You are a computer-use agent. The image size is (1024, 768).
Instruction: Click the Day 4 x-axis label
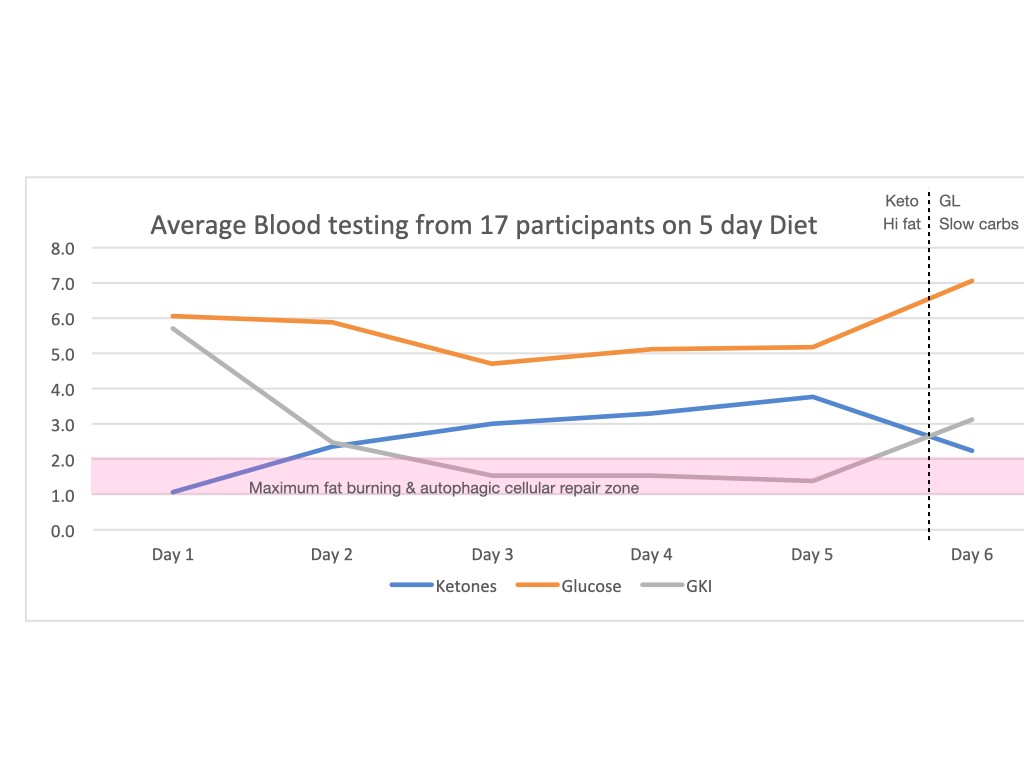(x=652, y=555)
